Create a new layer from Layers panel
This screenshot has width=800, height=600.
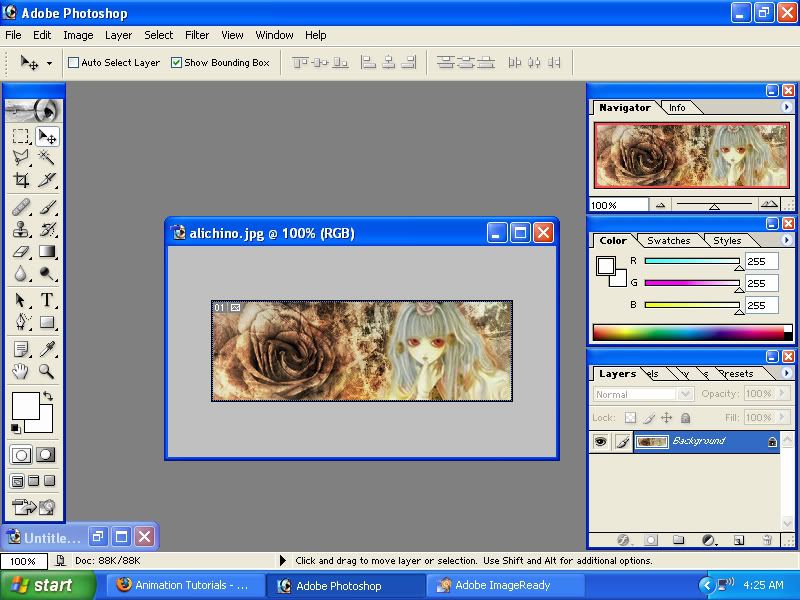[x=738, y=540]
